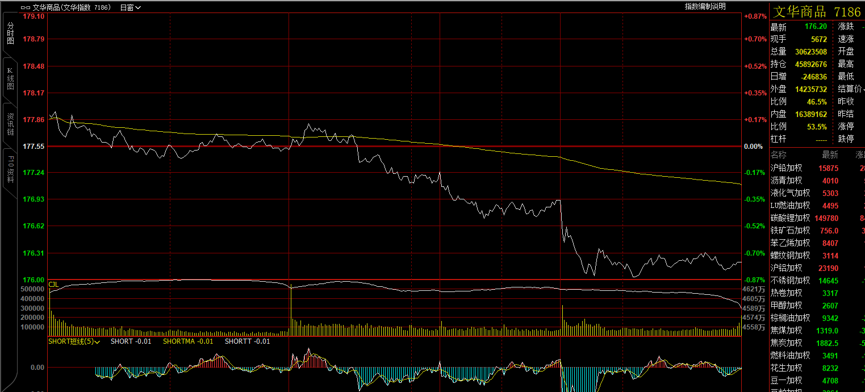Viewport: 865px width, 392px height.
Task: Click the CJL volume panel label
Action: (54, 284)
